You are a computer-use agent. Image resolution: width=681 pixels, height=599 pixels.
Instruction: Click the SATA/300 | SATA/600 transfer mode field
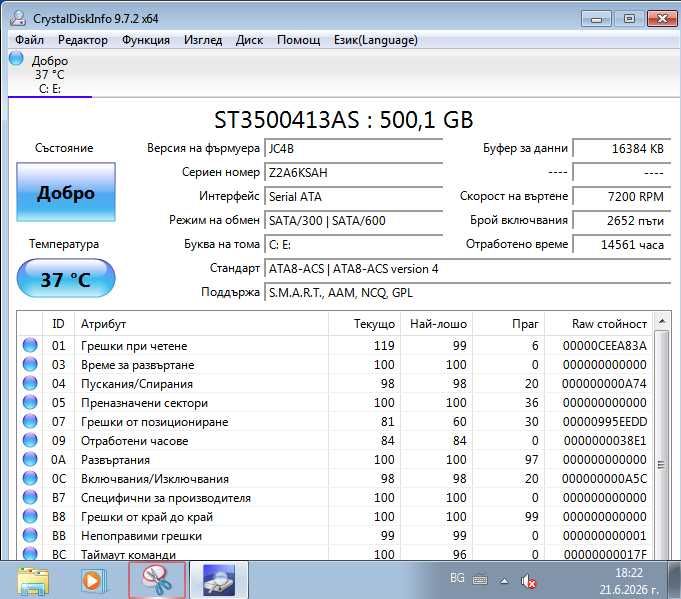(354, 220)
